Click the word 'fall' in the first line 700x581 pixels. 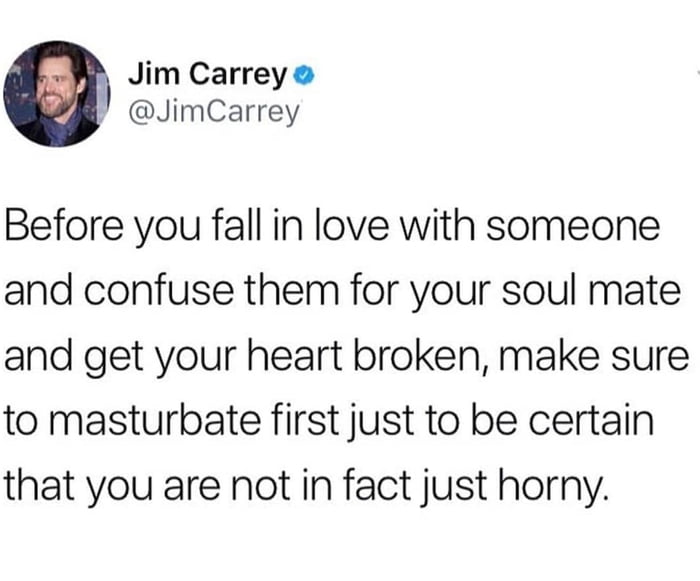[x=237, y=225]
